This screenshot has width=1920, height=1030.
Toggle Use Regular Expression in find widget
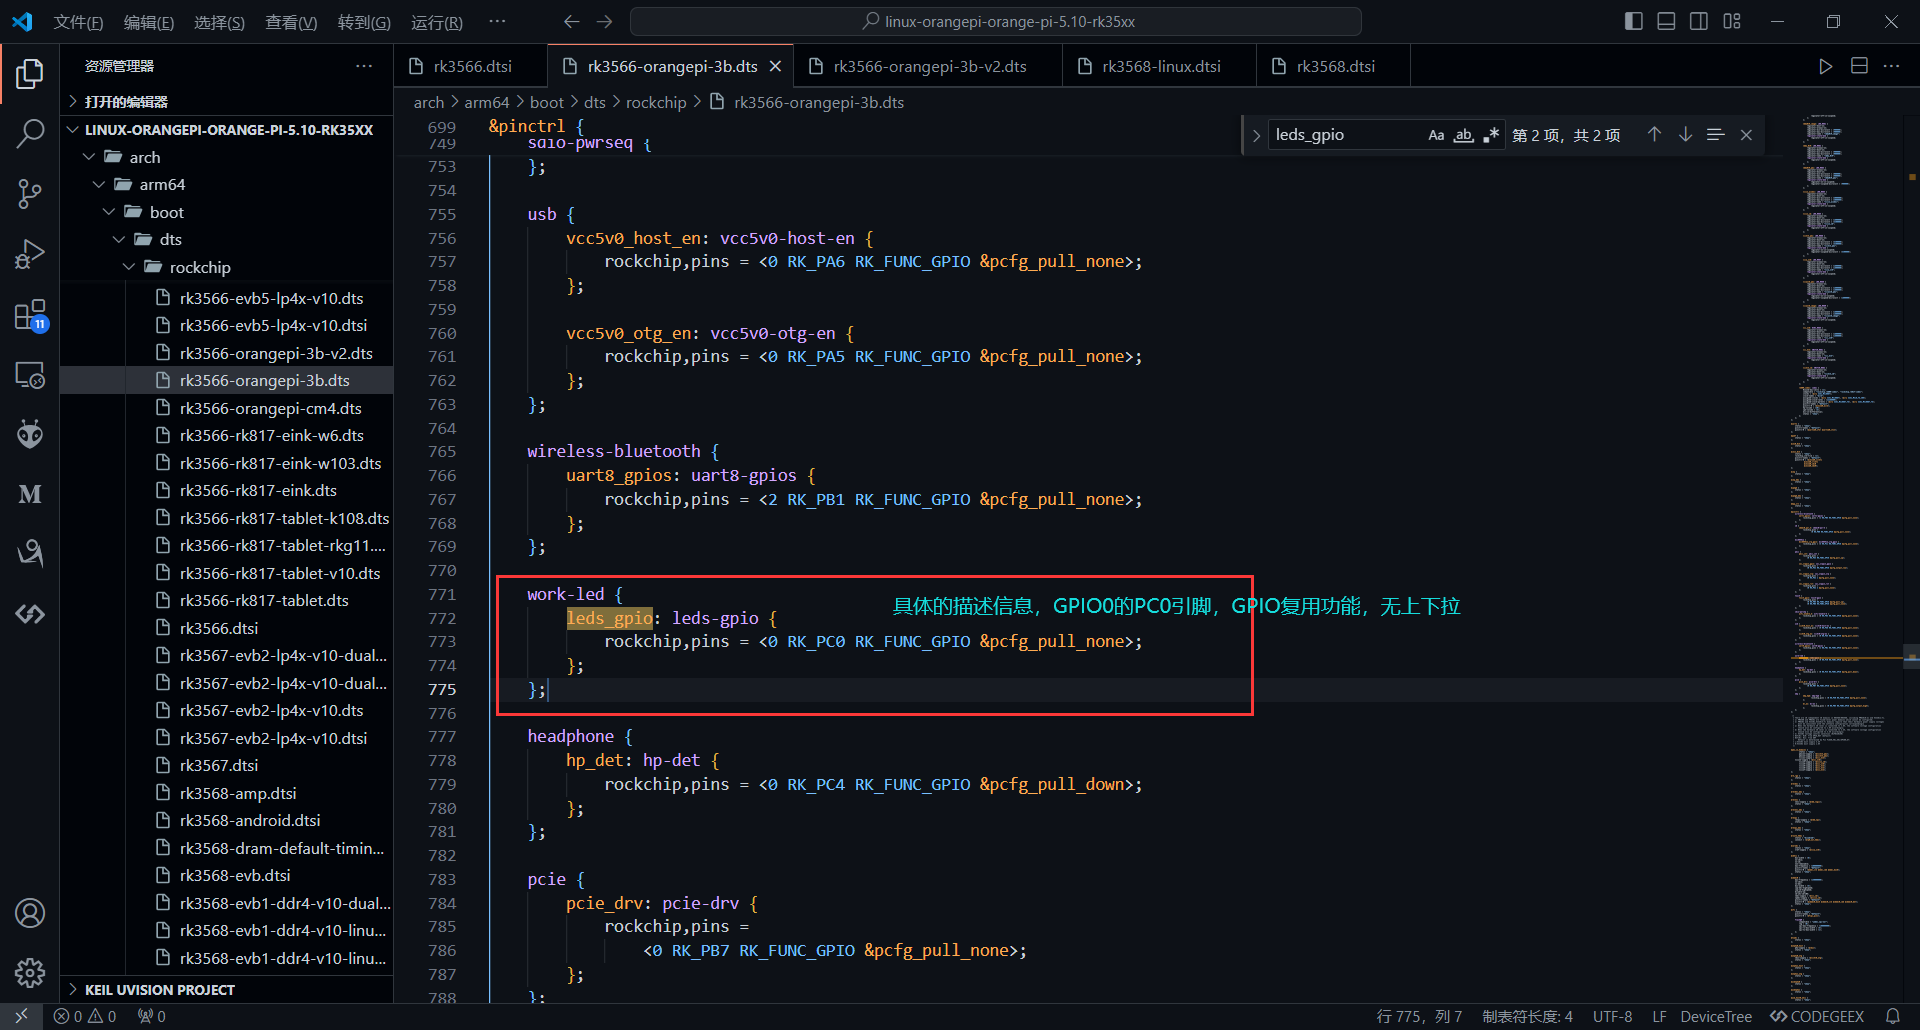point(1491,135)
